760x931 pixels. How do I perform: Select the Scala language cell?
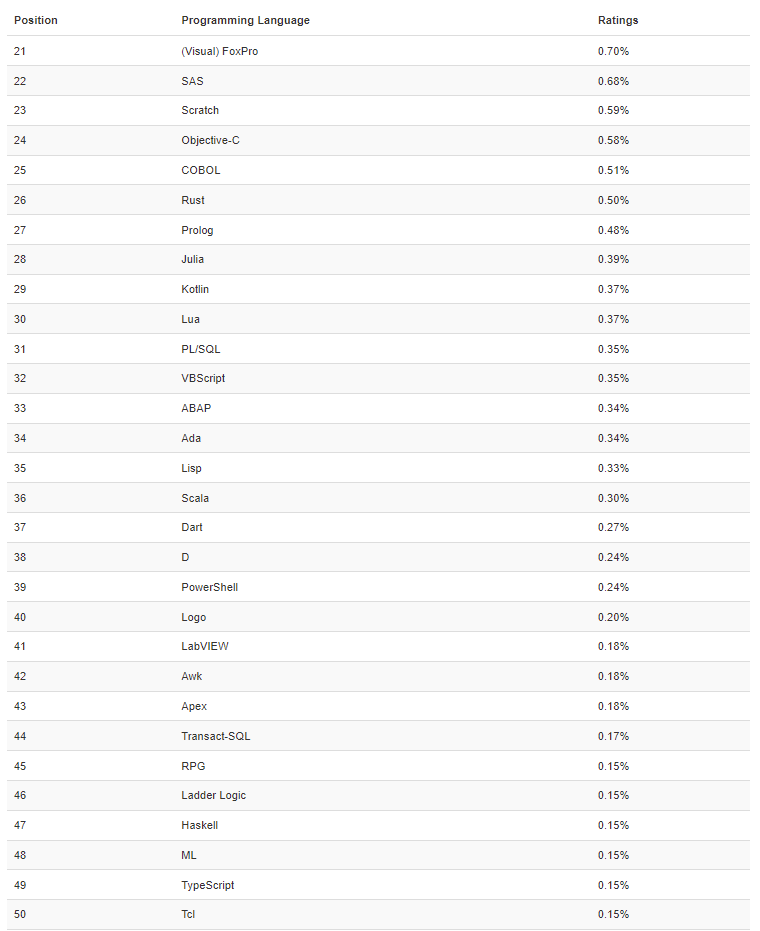[195, 498]
